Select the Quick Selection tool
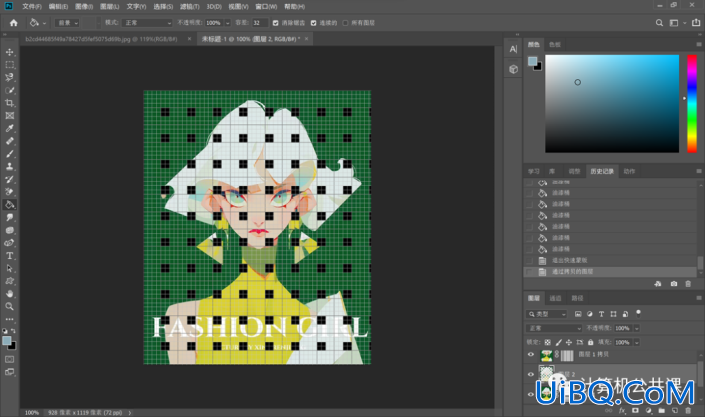Screen dimensions: 705x417 coord(9,90)
